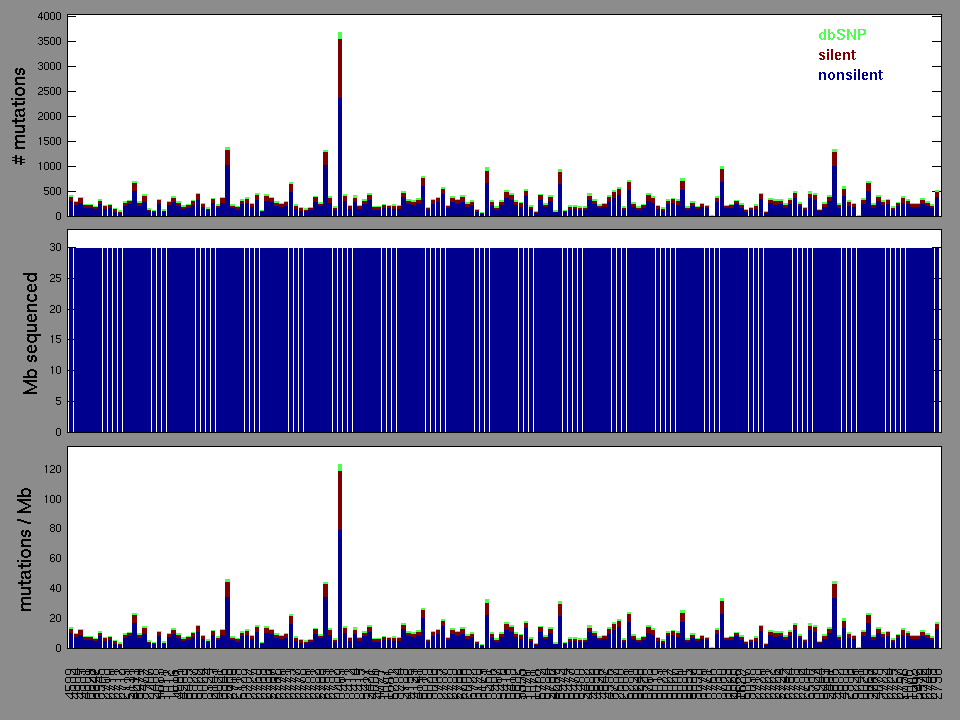Viewport: 960px width, 720px height.
Task: Click the tallest bar in the mutations/Mb chart
Action: pyautogui.click(x=340, y=560)
